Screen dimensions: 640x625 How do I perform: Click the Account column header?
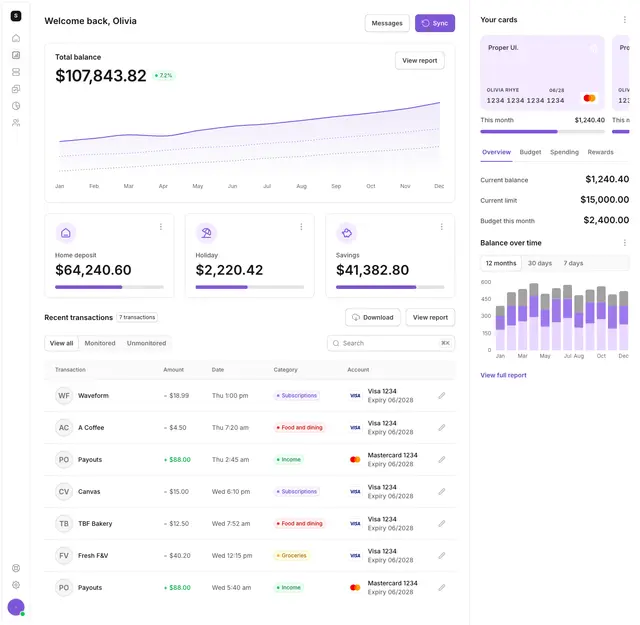point(358,370)
